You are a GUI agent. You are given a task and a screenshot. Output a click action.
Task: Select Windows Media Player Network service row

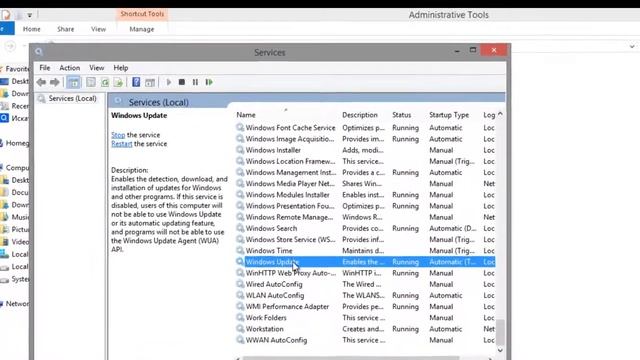point(366,184)
